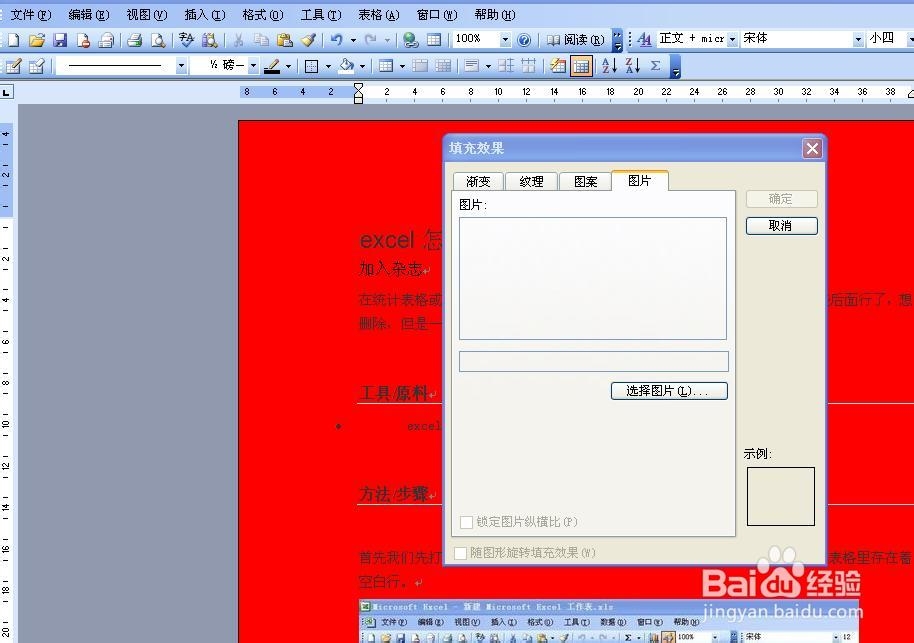Open the 格式 (Format) menu

tap(263, 15)
